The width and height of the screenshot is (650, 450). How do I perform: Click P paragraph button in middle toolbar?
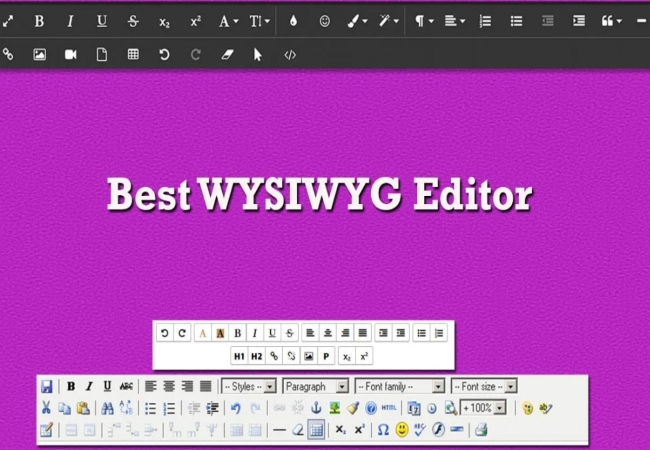(x=326, y=356)
